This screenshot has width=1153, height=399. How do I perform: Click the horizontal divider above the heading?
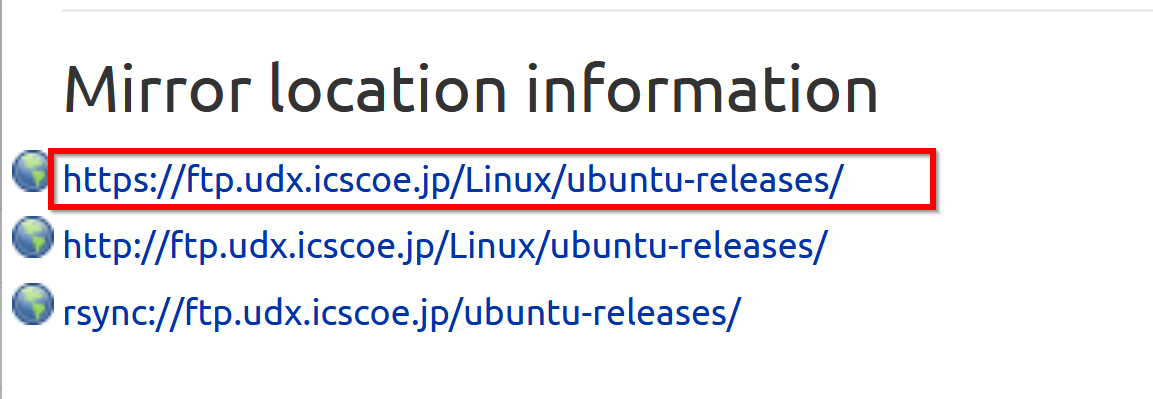click(607, 10)
